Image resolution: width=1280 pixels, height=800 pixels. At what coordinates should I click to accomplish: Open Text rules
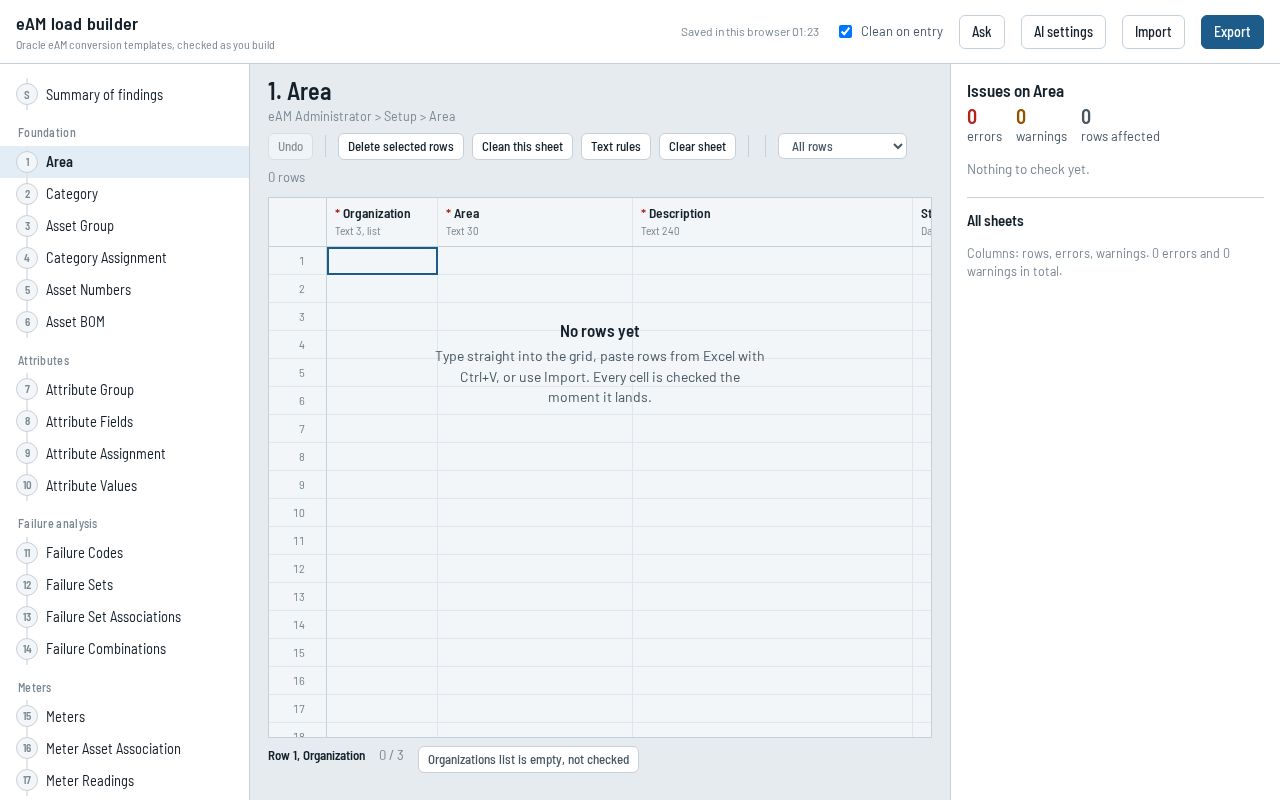[x=616, y=147]
